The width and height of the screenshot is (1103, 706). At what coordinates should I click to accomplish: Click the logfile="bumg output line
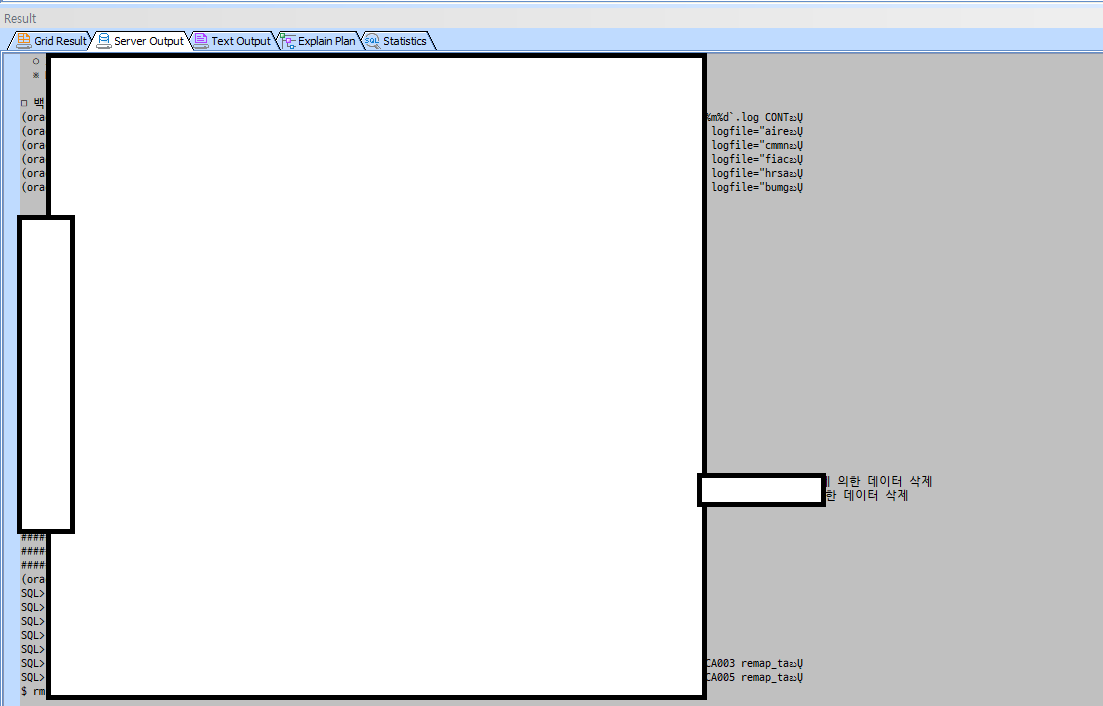pyautogui.click(x=757, y=187)
